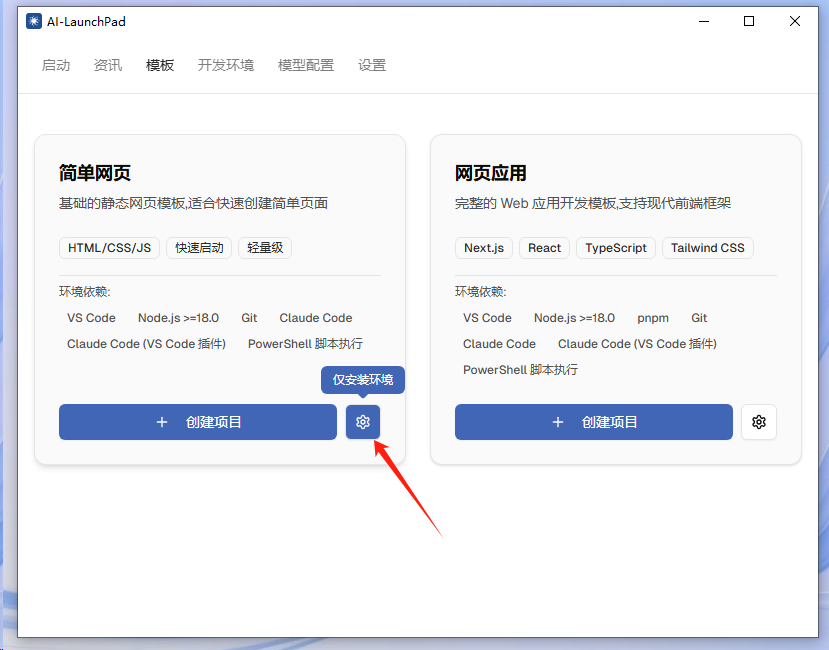
Task: Click 创建项目 button for 简单网页
Action: point(198,422)
